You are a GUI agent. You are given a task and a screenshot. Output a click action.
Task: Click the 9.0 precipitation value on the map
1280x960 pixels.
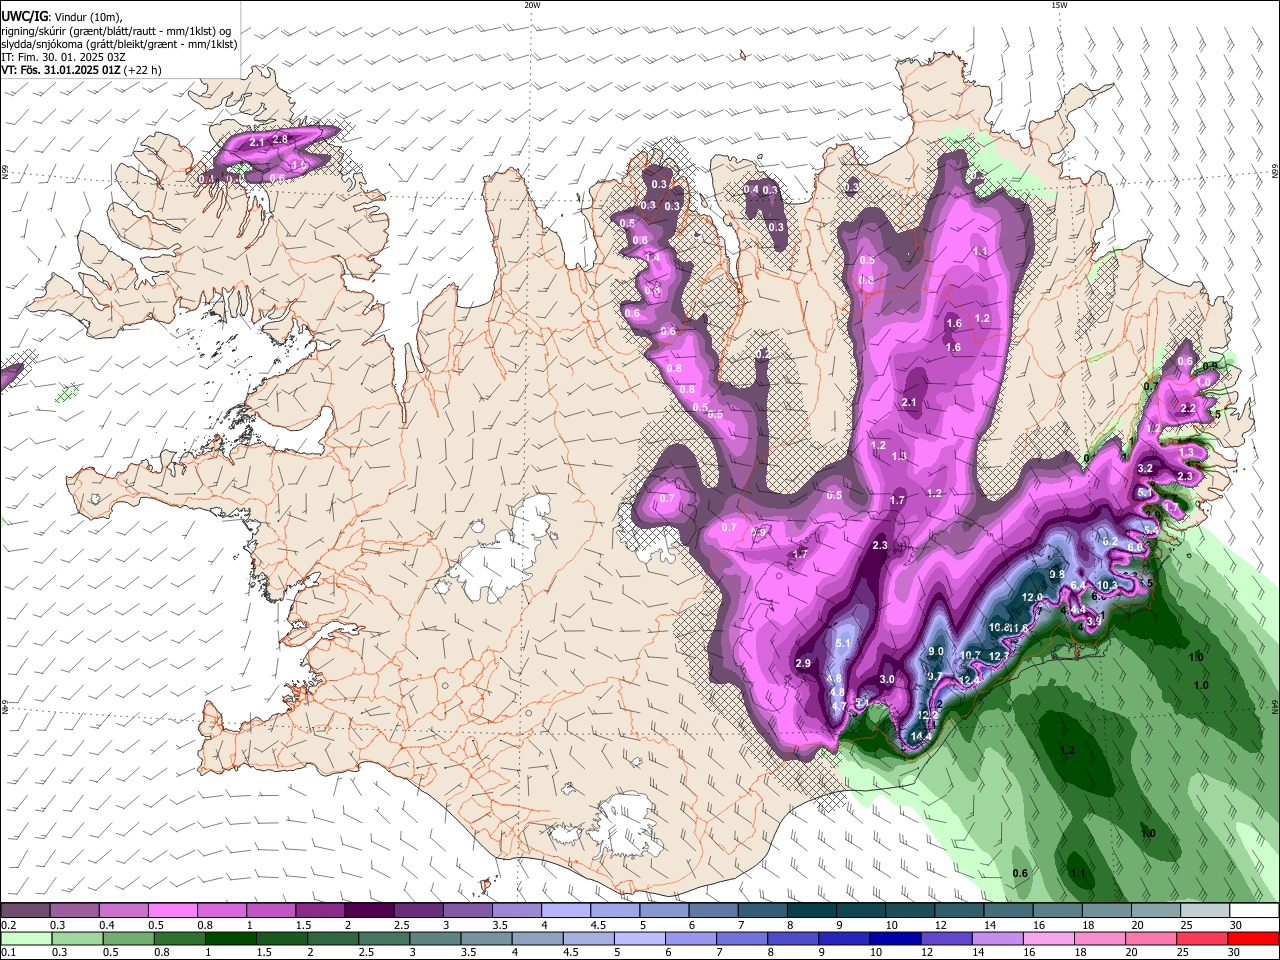pyautogui.click(x=936, y=651)
